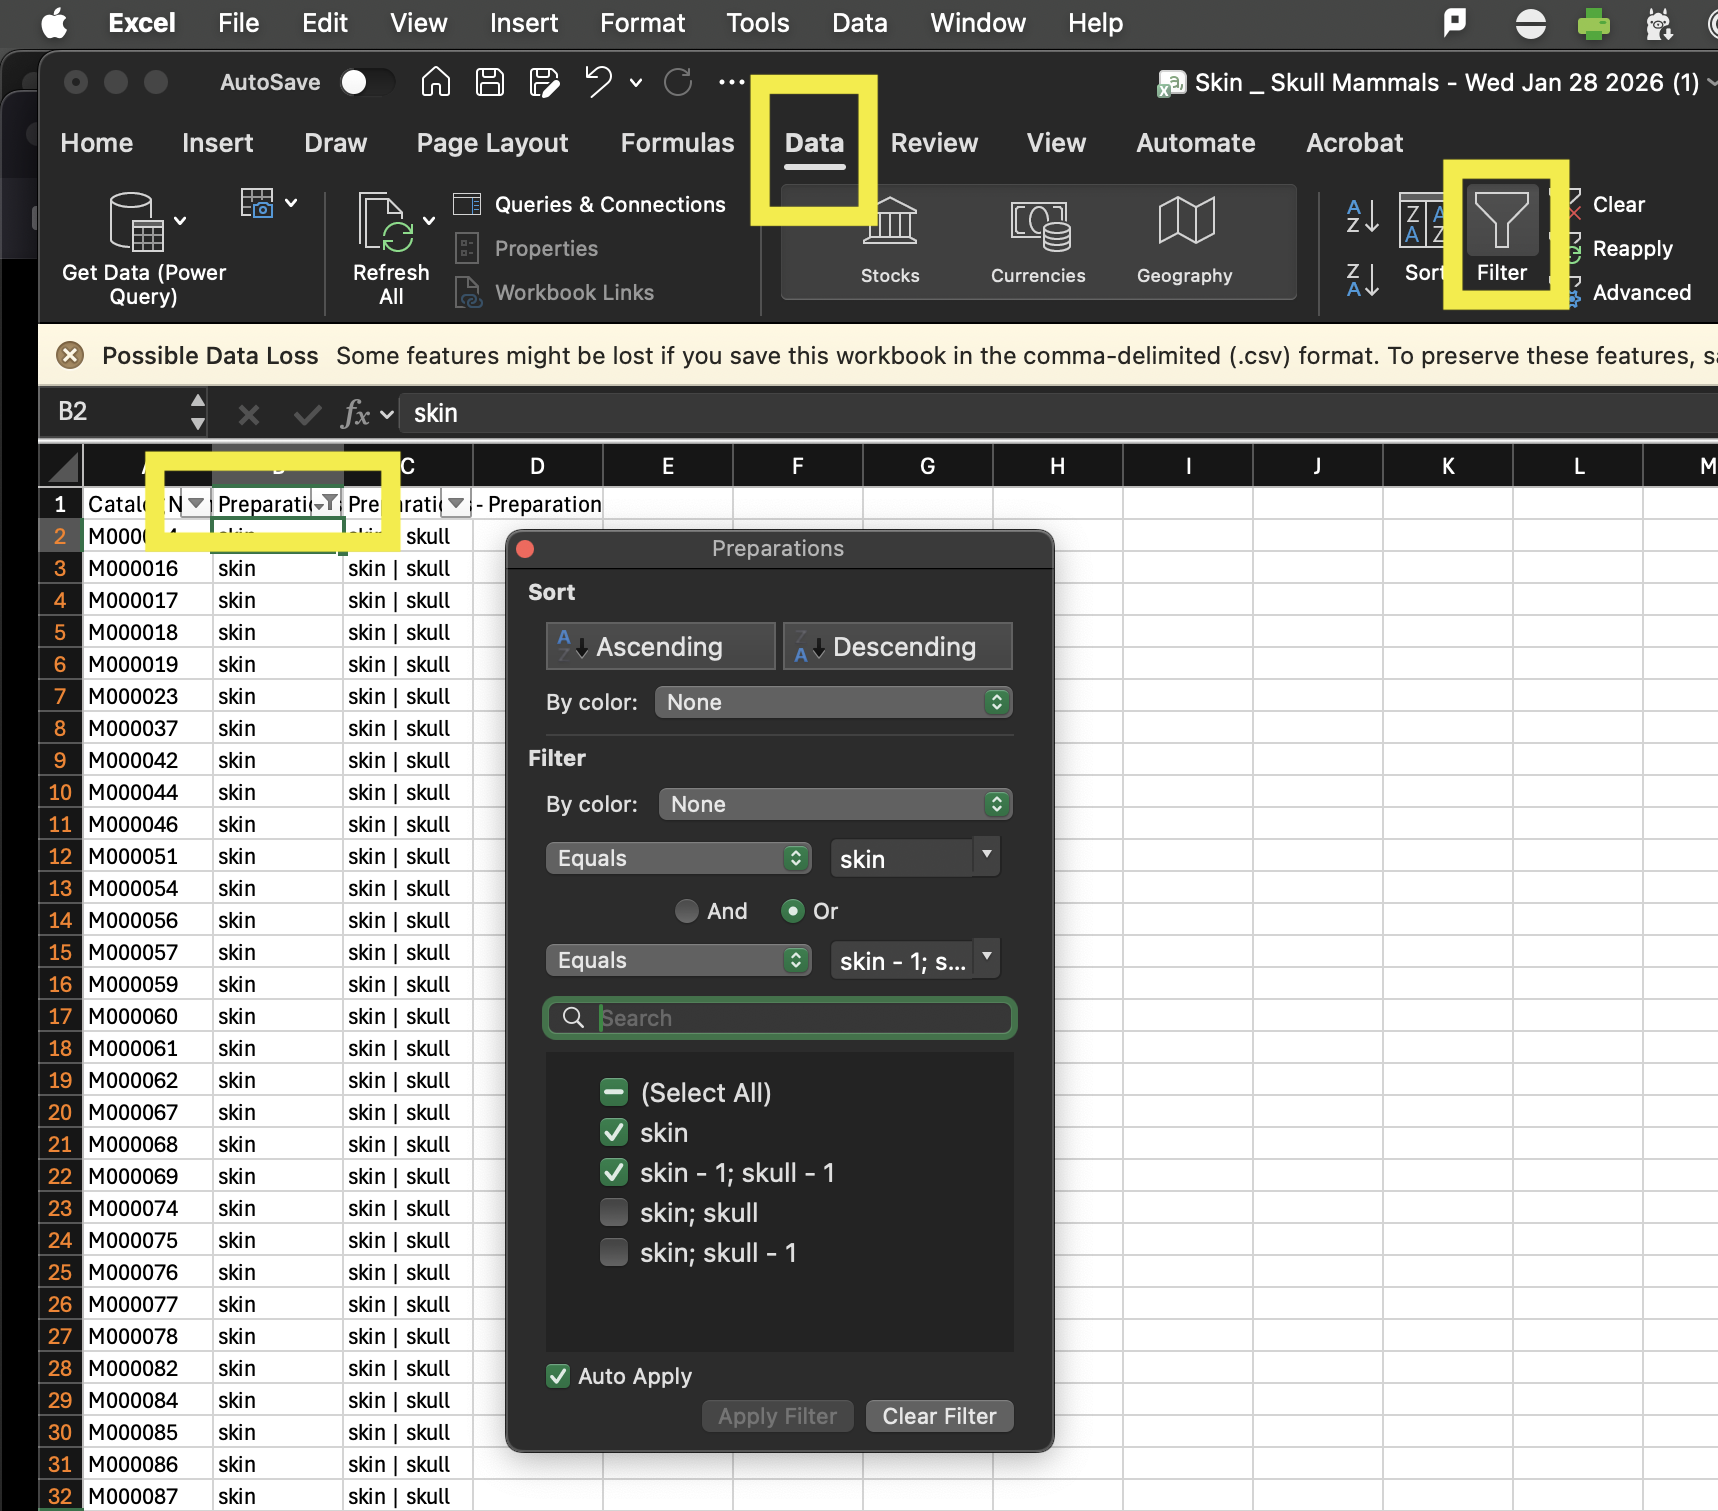
Task: Open the Format menu in menu bar
Action: click(642, 23)
